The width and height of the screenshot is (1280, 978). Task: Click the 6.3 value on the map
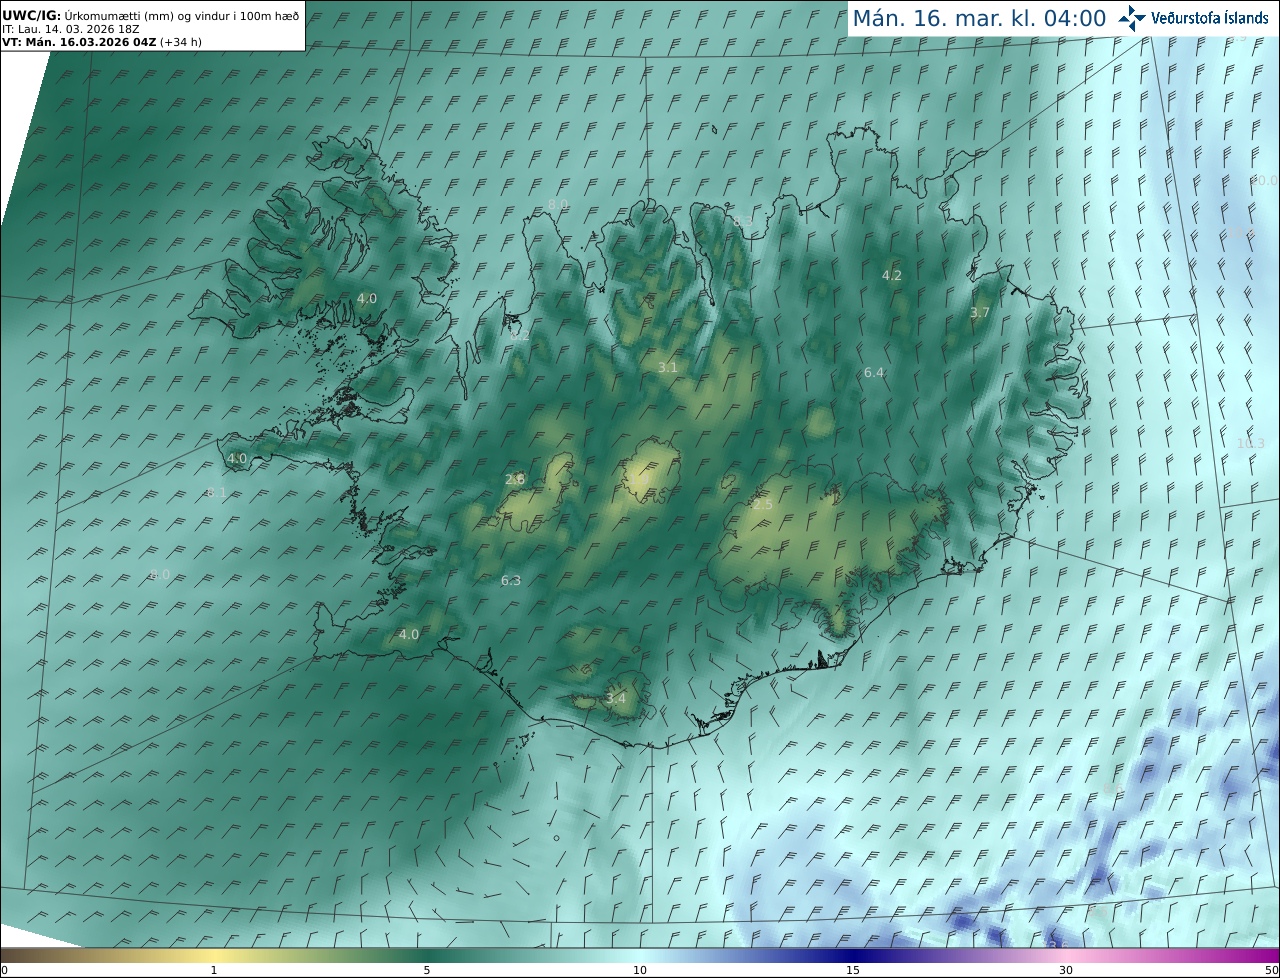pyautogui.click(x=511, y=581)
